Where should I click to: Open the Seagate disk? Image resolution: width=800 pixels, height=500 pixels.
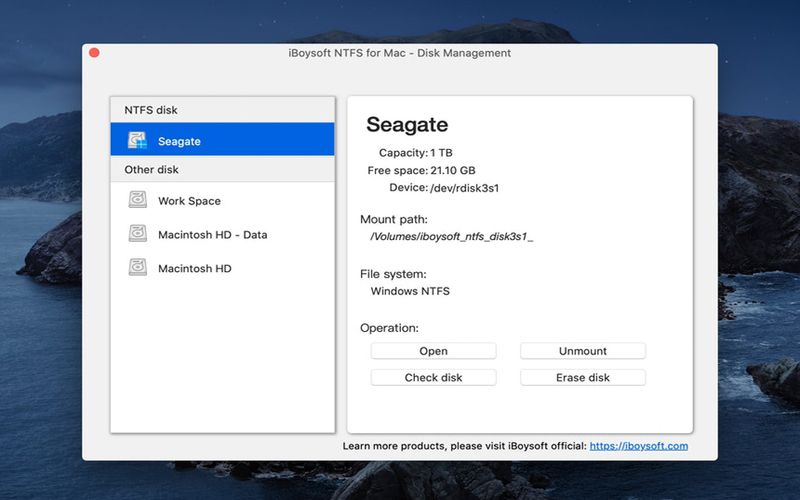click(x=433, y=351)
